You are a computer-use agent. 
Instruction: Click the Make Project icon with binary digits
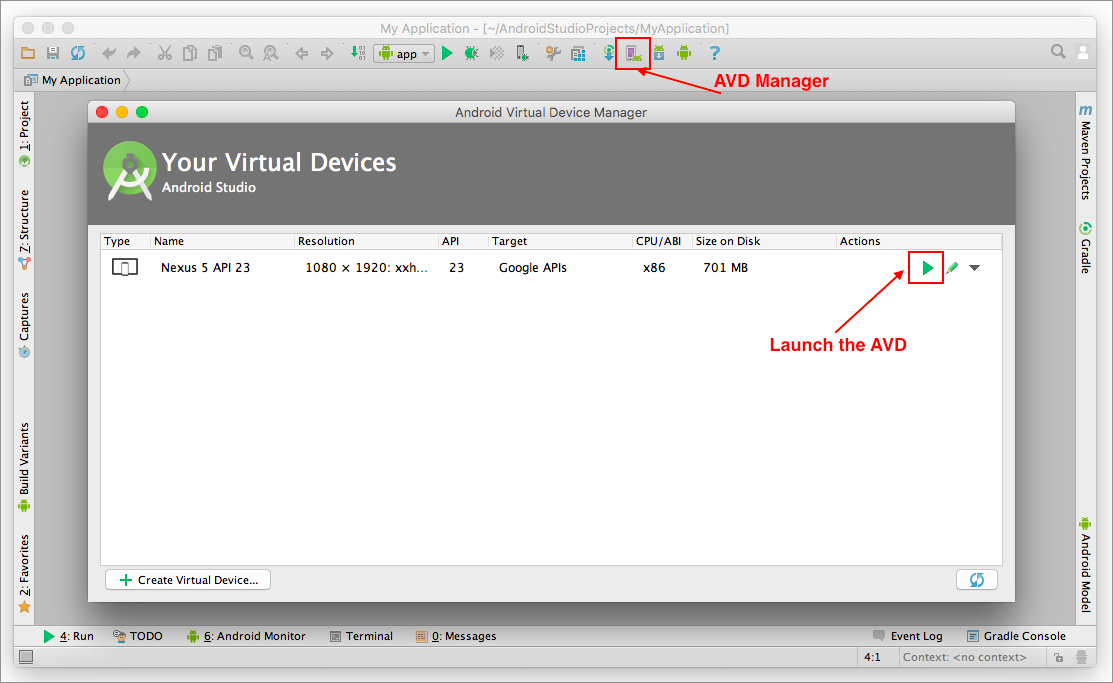tap(358, 53)
